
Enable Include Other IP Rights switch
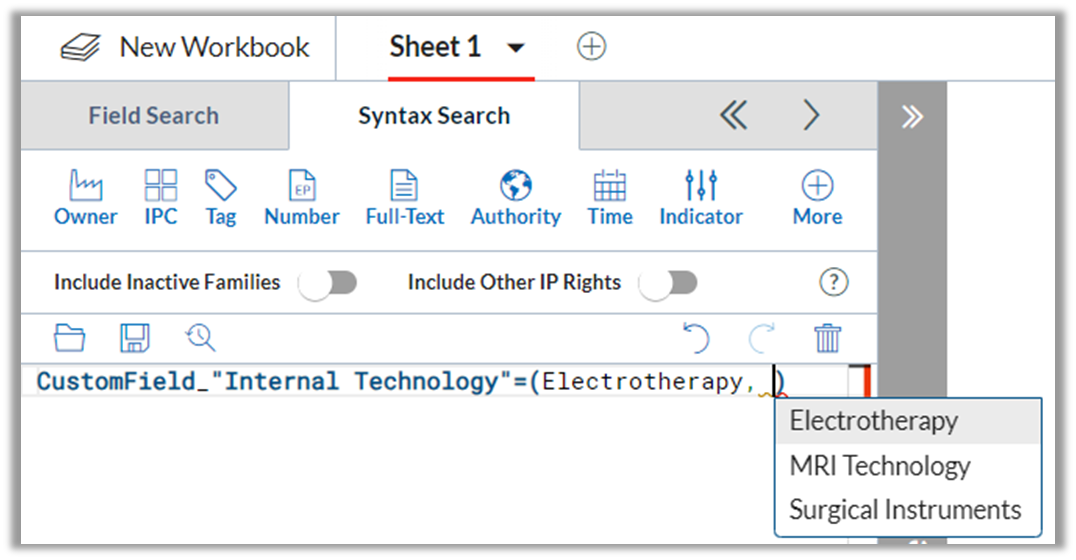point(668,283)
